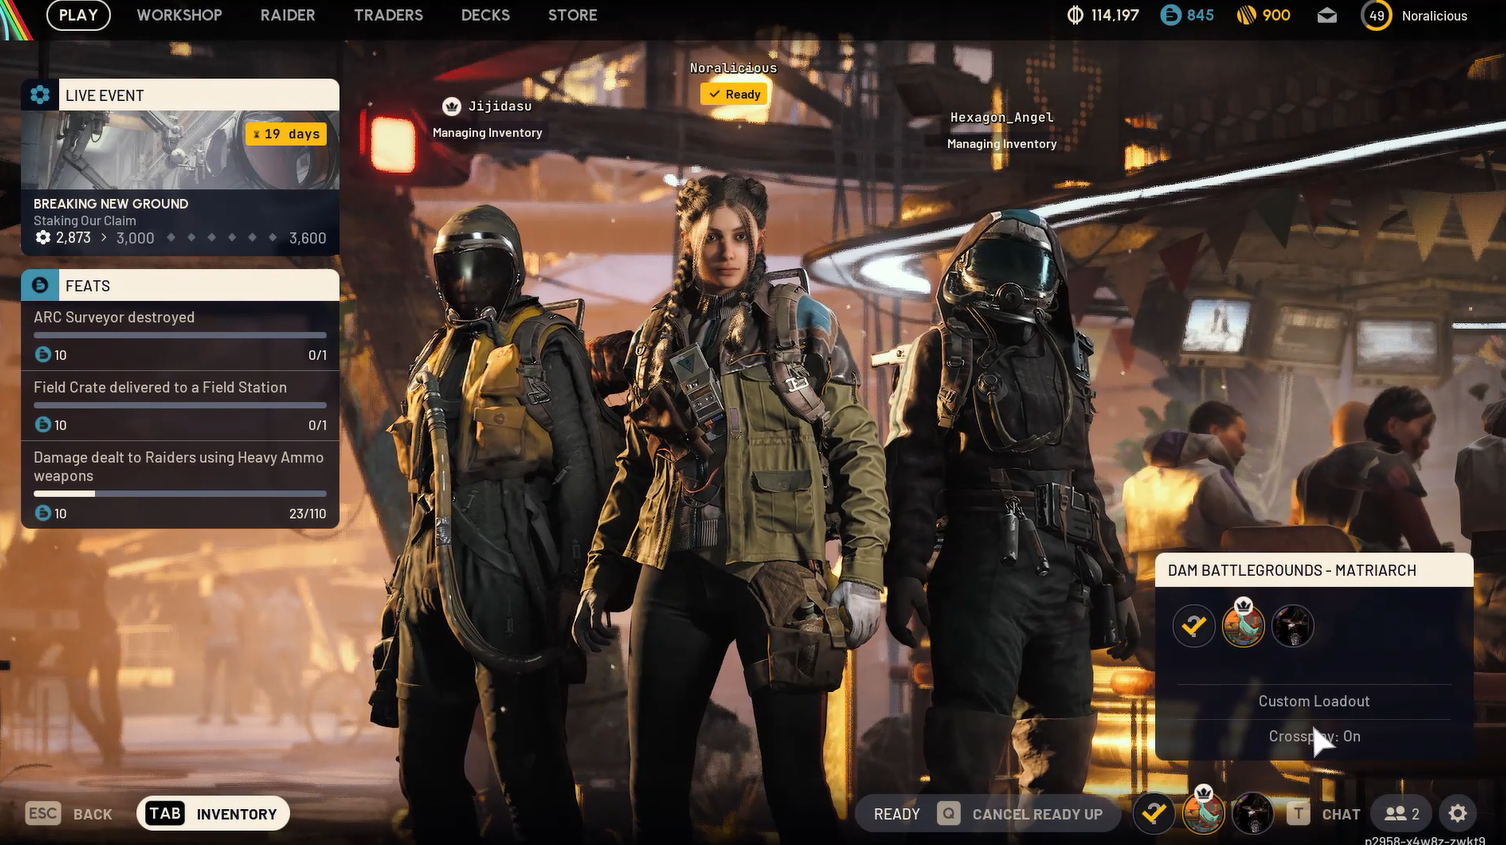Open the mail inbox envelope icon
This screenshot has width=1506, height=845.
point(1327,16)
